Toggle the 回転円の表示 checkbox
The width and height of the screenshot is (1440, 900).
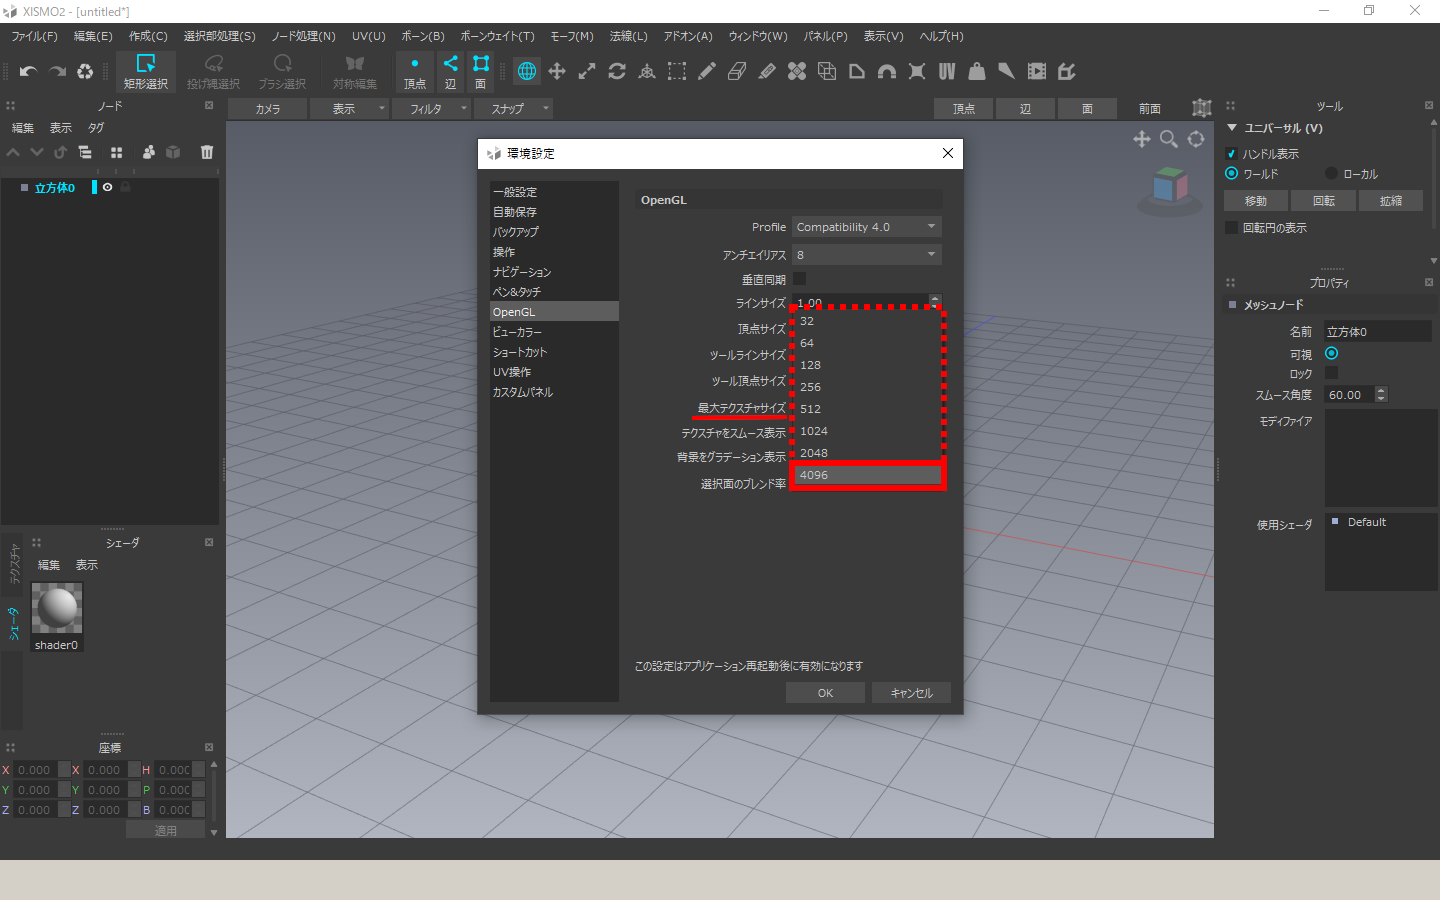pos(1231,228)
